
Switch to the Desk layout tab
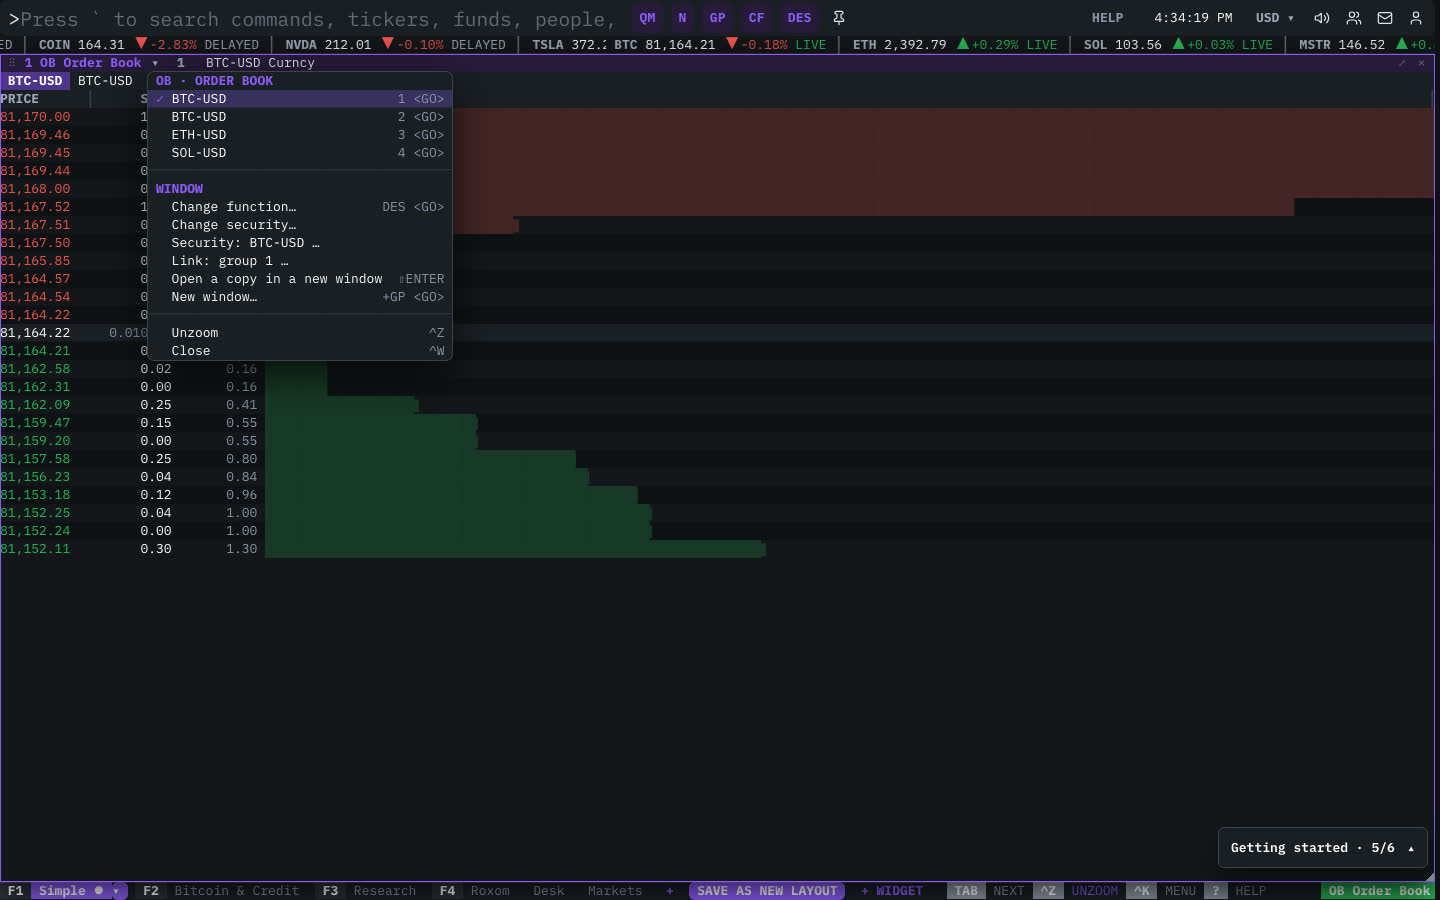pos(548,891)
